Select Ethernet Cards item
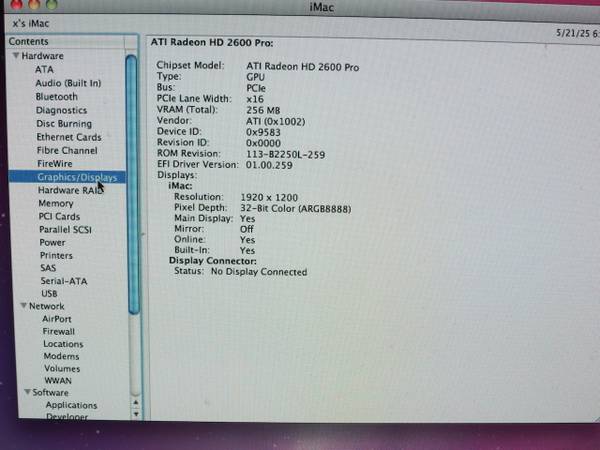The height and width of the screenshot is (450, 600). [x=69, y=137]
